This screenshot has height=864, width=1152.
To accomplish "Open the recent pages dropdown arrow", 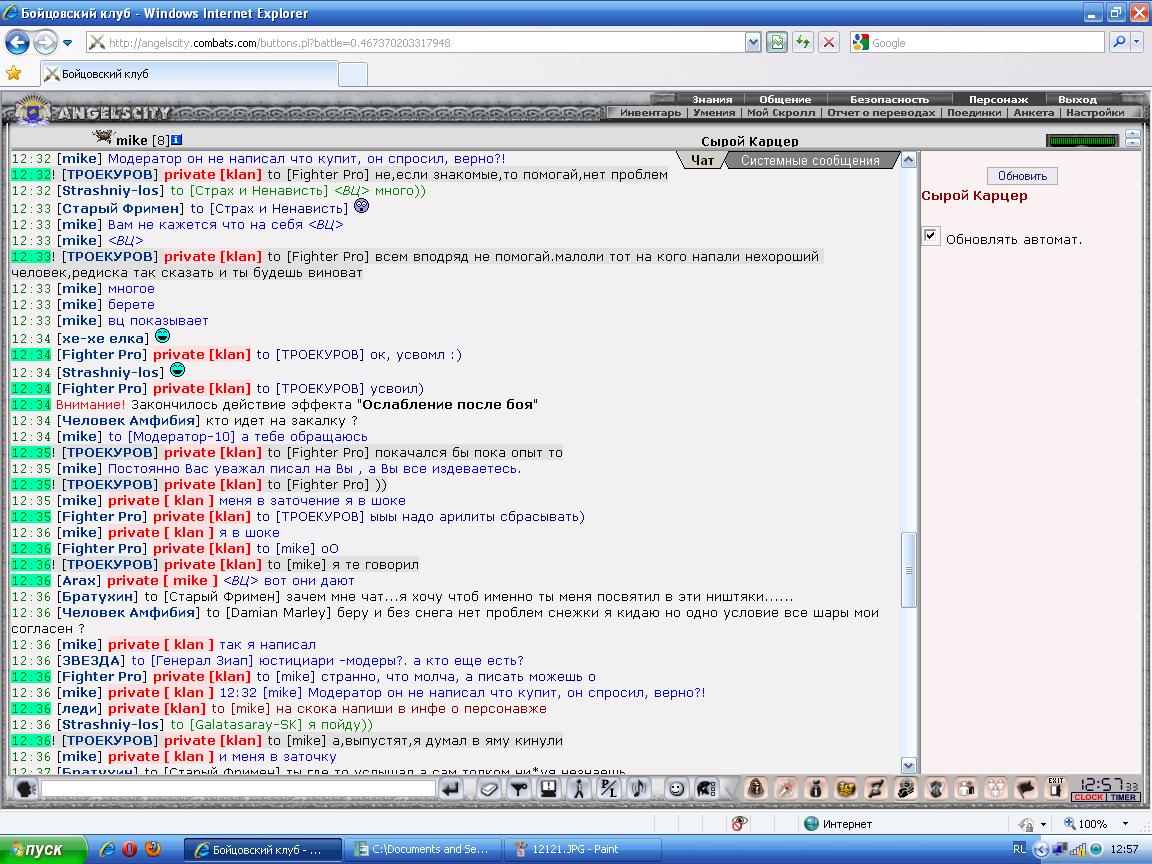I will click(x=68, y=43).
